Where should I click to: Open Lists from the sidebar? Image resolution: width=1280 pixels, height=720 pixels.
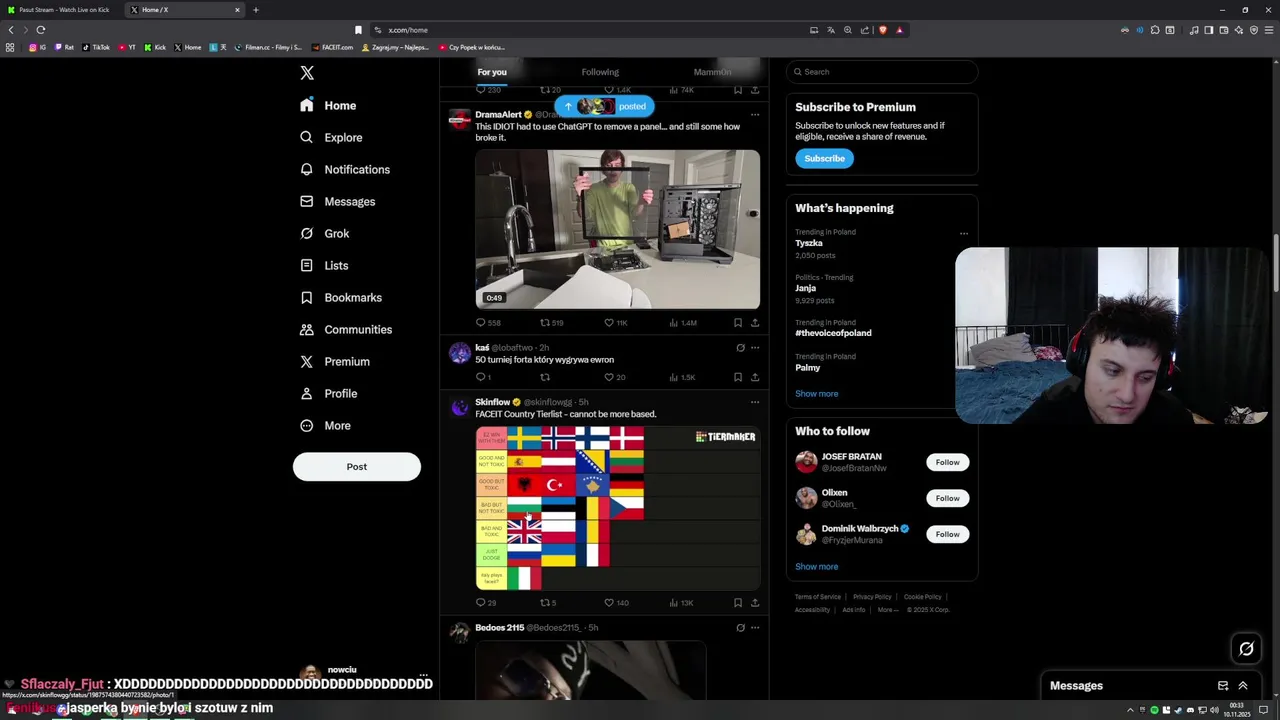(x=324, y=265)
